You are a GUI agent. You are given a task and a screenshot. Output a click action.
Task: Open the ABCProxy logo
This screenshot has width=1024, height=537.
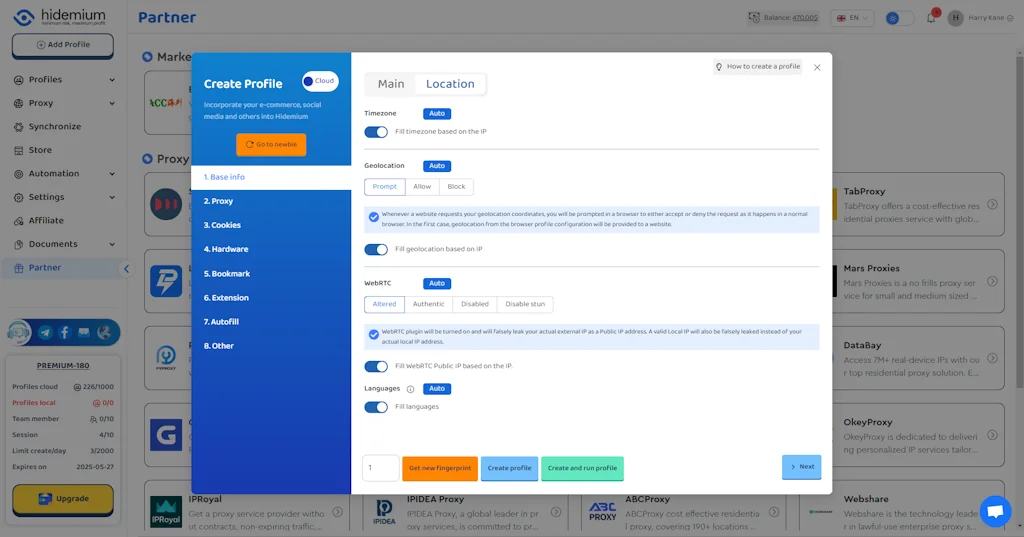602,512
